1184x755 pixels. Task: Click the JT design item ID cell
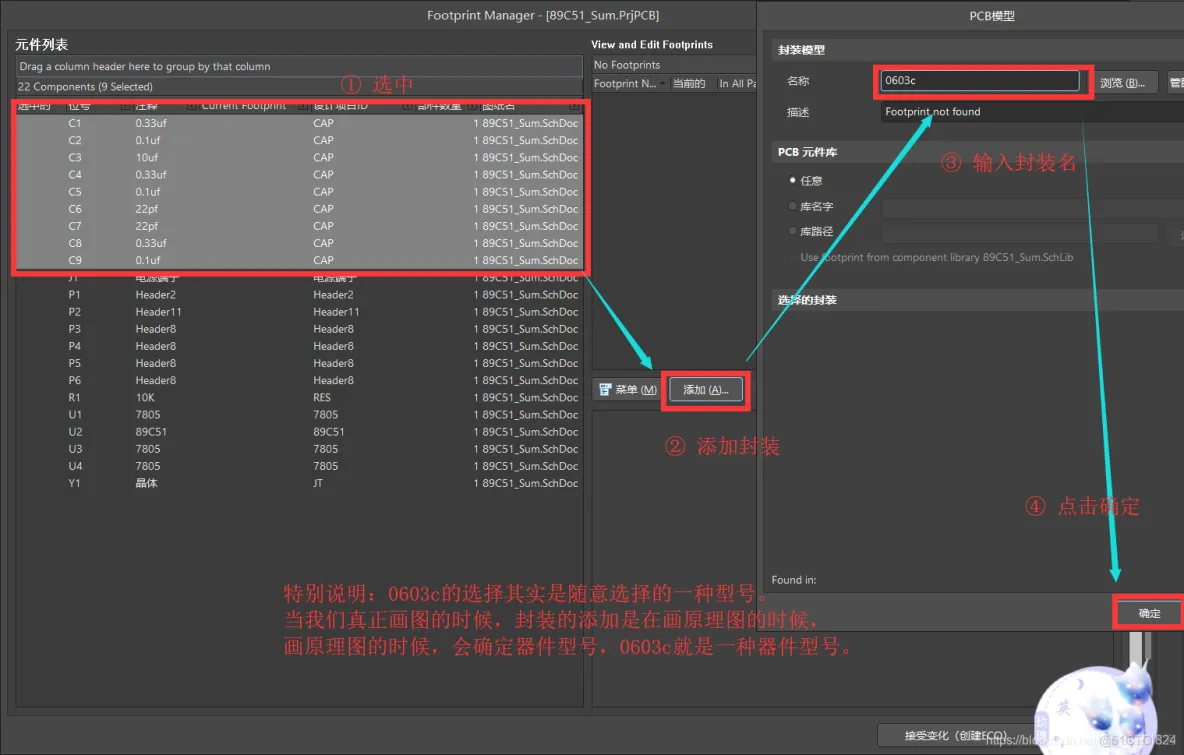click(x=318, y=483)
